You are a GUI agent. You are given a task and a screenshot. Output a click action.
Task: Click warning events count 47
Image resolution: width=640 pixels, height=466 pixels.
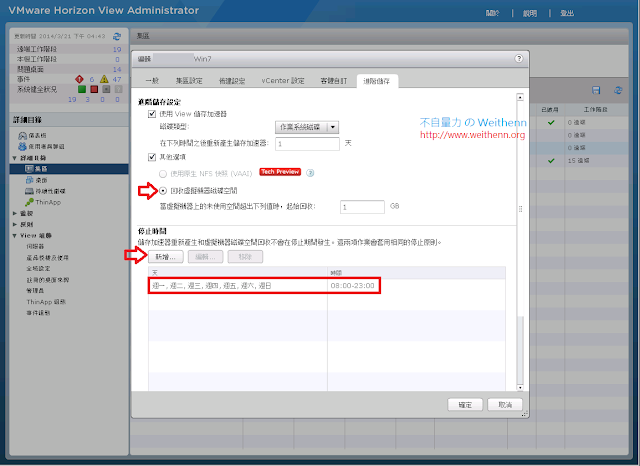coord(117,79)
